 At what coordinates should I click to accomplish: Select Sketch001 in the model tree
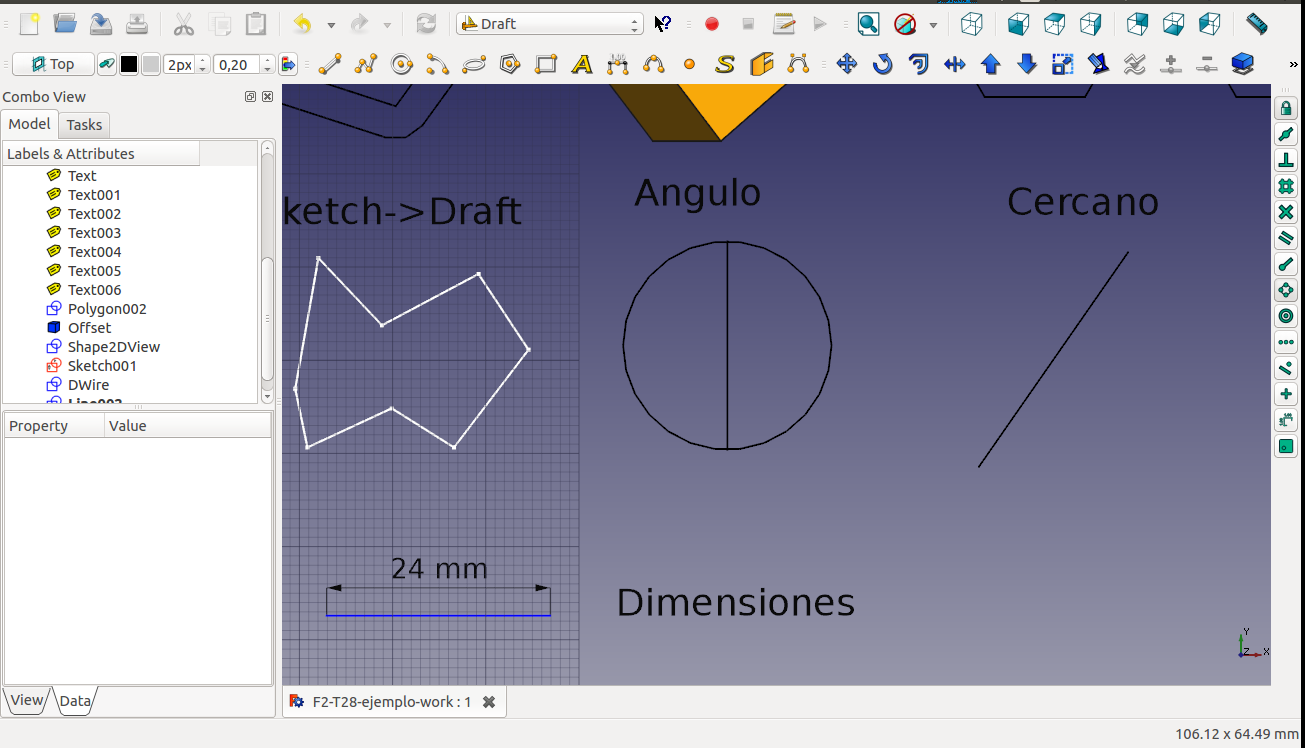tap(102, 366)
